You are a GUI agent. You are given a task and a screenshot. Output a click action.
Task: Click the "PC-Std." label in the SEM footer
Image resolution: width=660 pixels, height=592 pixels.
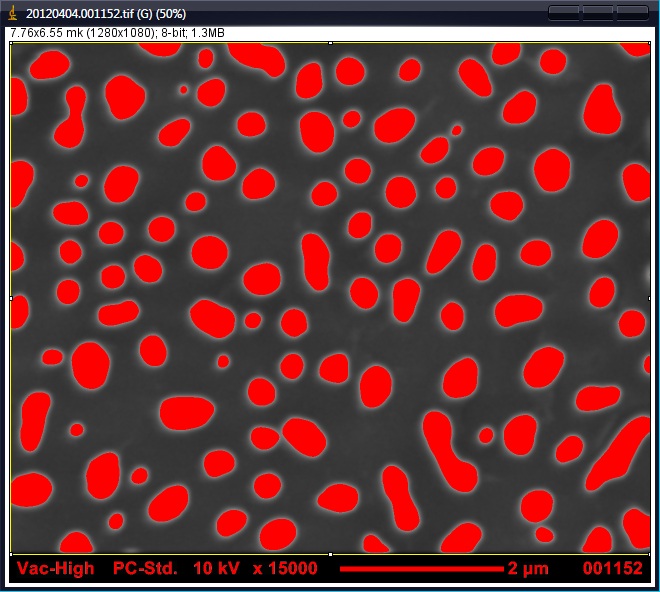coord(145,568)
